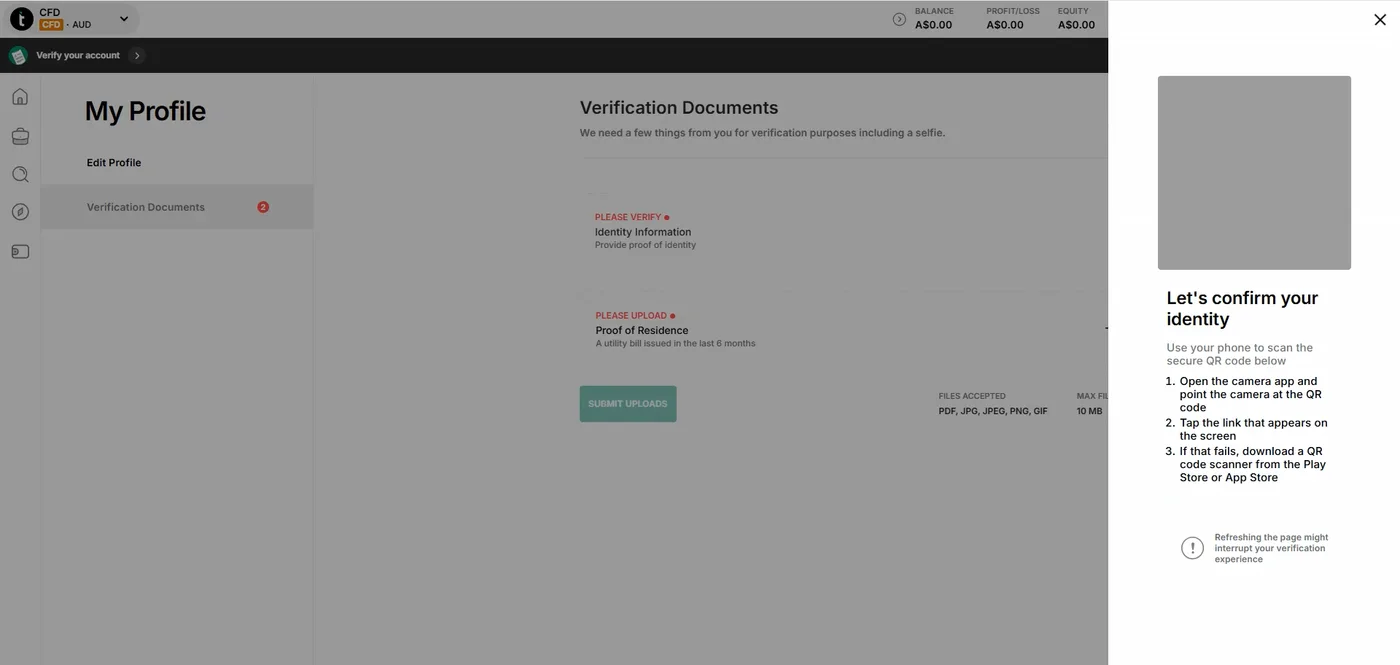Open the wallet icon in sidebar

(x=20, y=251)
